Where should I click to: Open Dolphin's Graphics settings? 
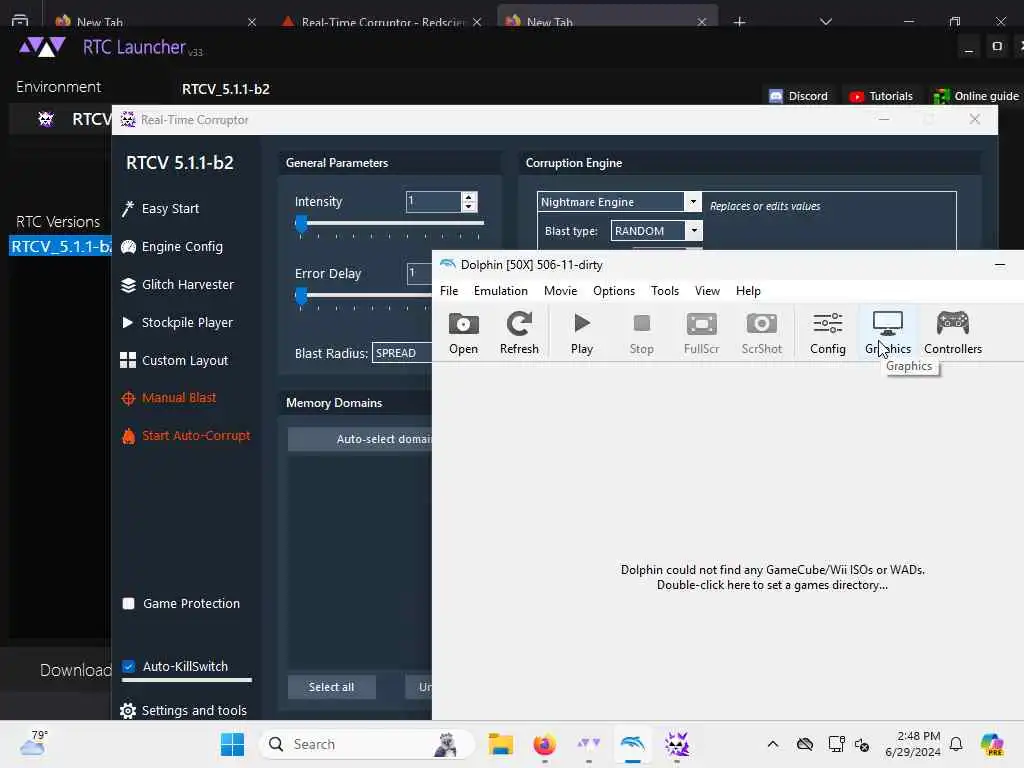point(888,333)
